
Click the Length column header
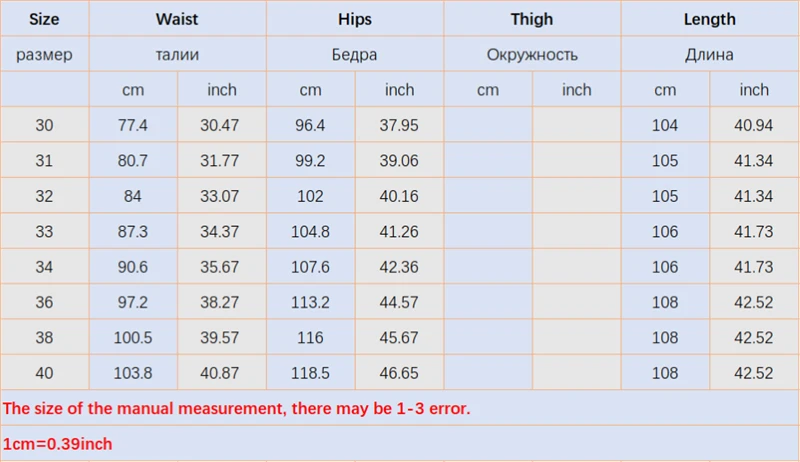click(710, 19)
